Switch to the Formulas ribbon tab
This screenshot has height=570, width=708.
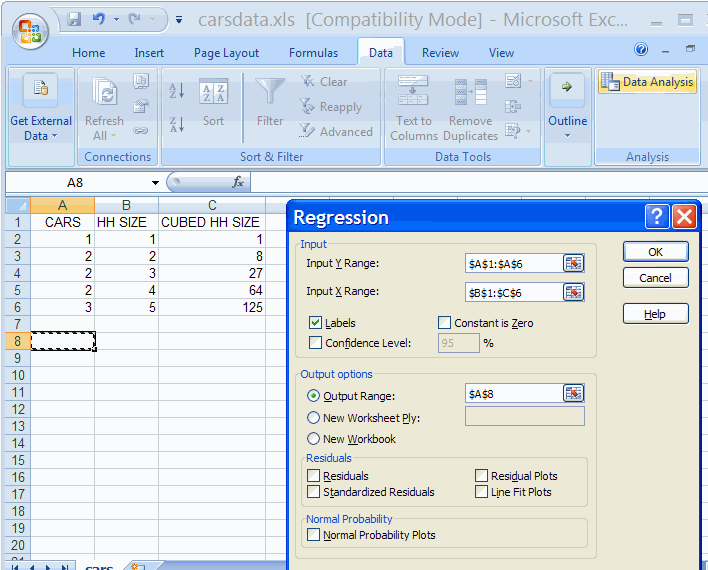(x=313, y=53)
